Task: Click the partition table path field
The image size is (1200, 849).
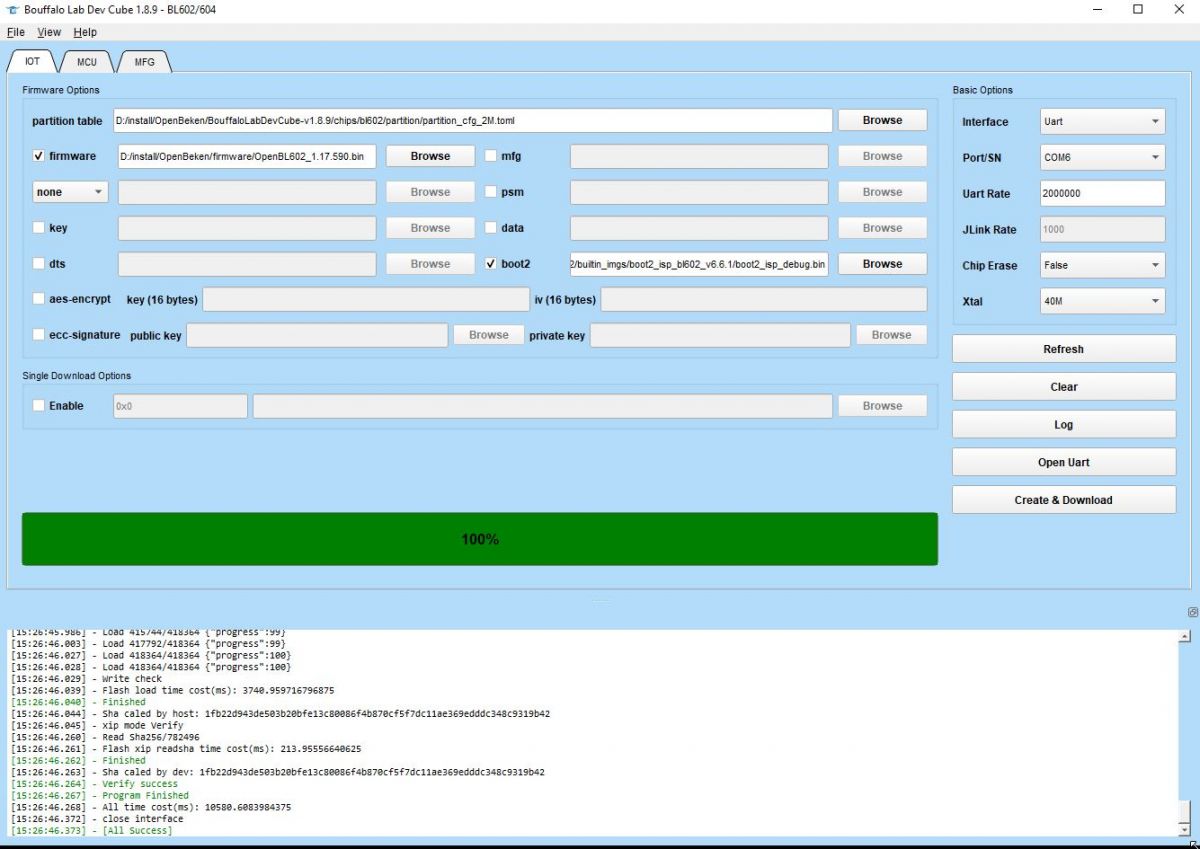Action: point(472,120)
